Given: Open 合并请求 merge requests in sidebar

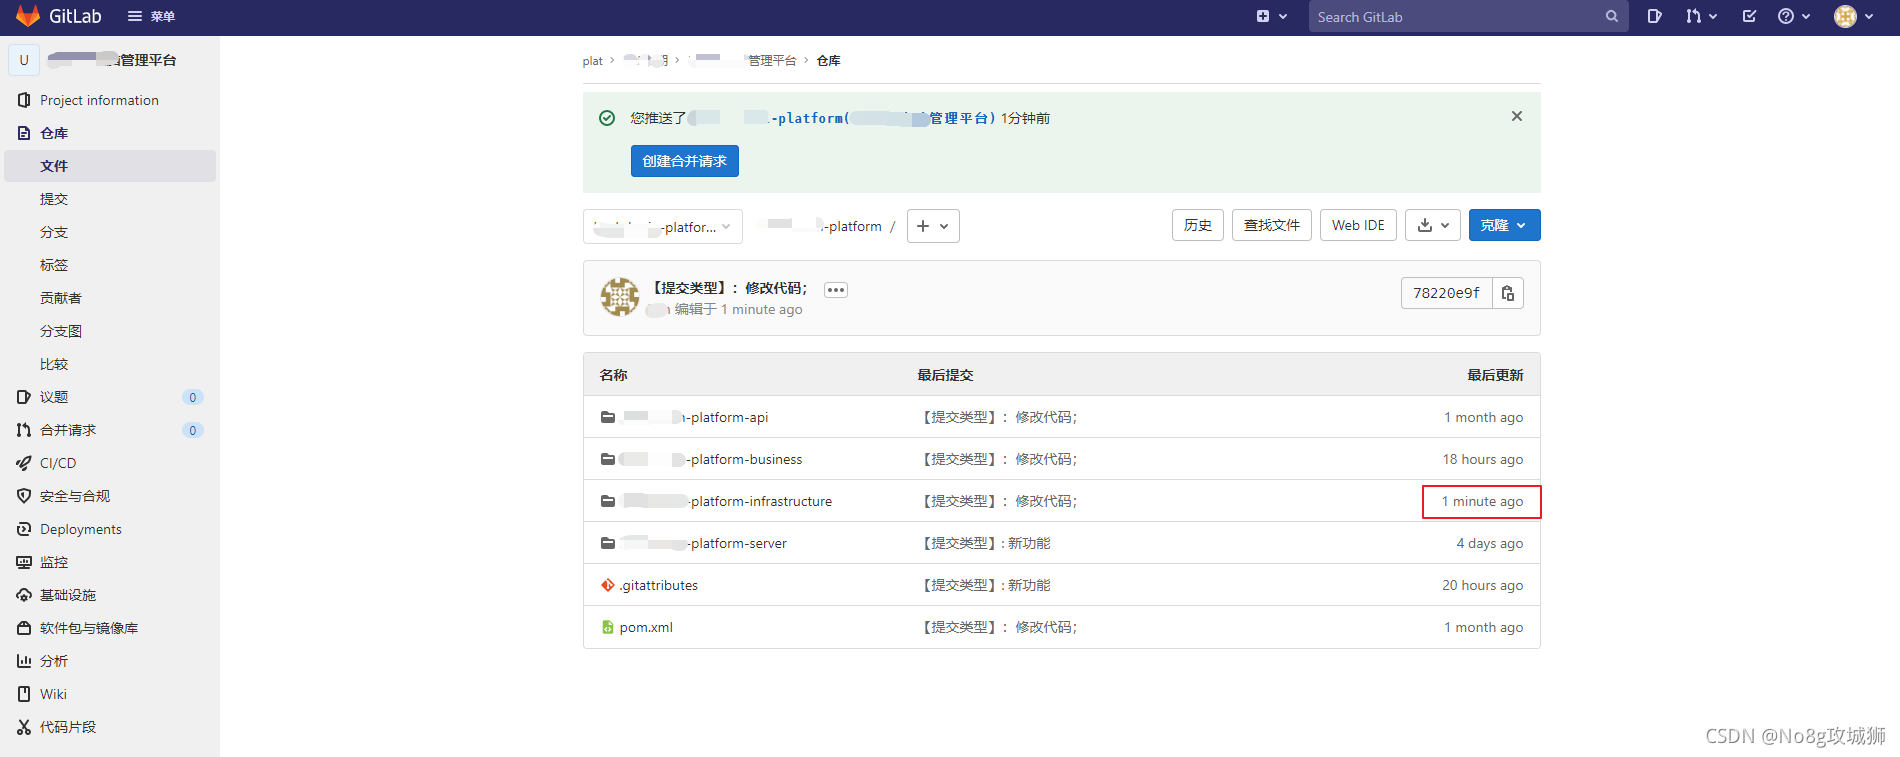Looking at the screenshot, I should pyautogui.click(x=68, y=430).
